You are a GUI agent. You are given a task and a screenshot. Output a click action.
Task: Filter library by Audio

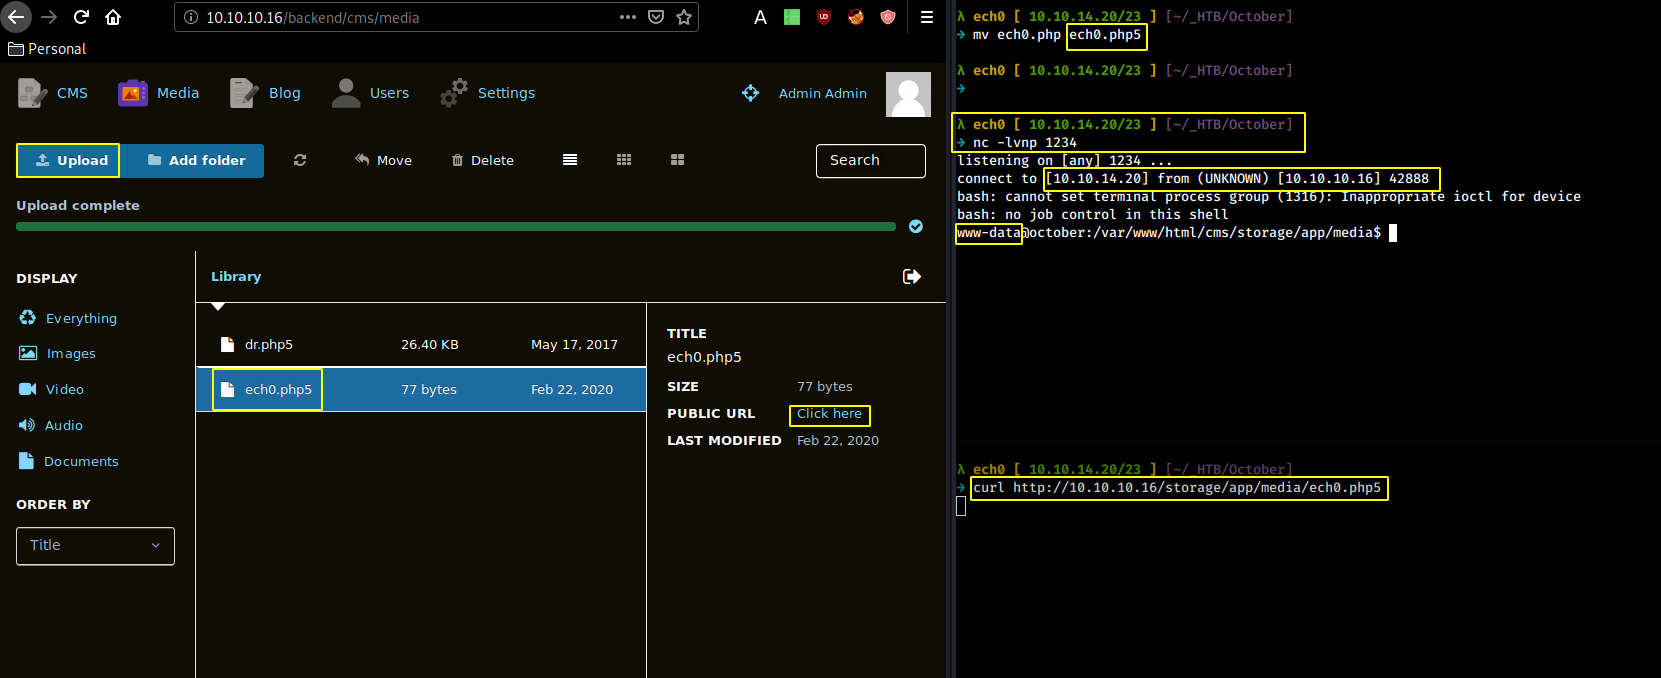(50, 426)
